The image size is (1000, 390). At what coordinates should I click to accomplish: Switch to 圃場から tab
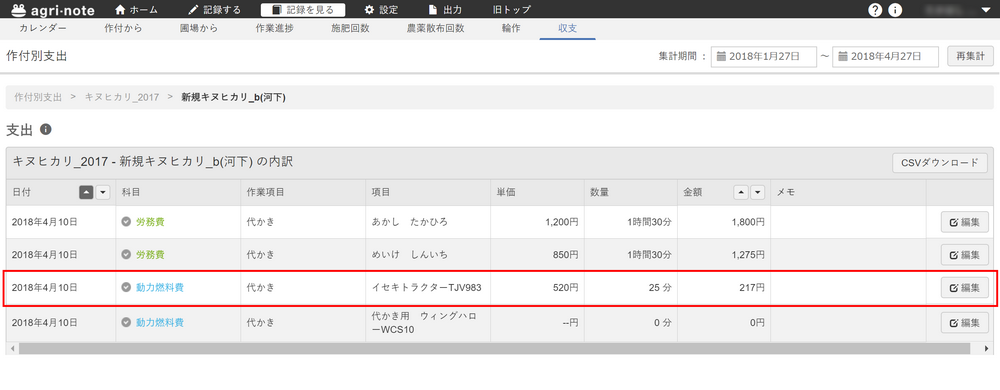pyautogui.click(x=199, y=28)
